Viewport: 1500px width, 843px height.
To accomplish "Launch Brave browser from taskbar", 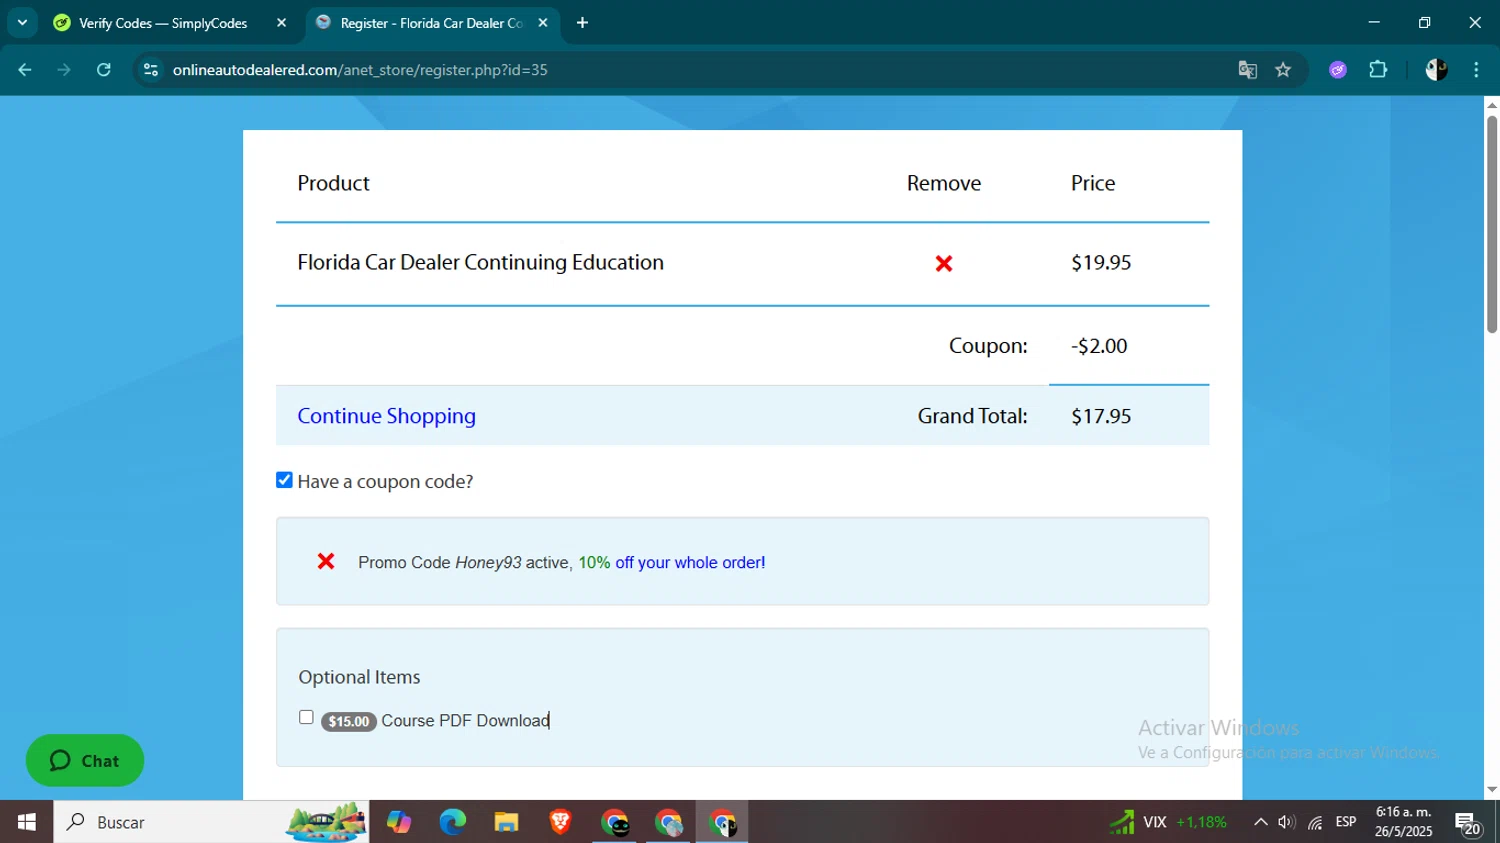I will tap(560, 822).
